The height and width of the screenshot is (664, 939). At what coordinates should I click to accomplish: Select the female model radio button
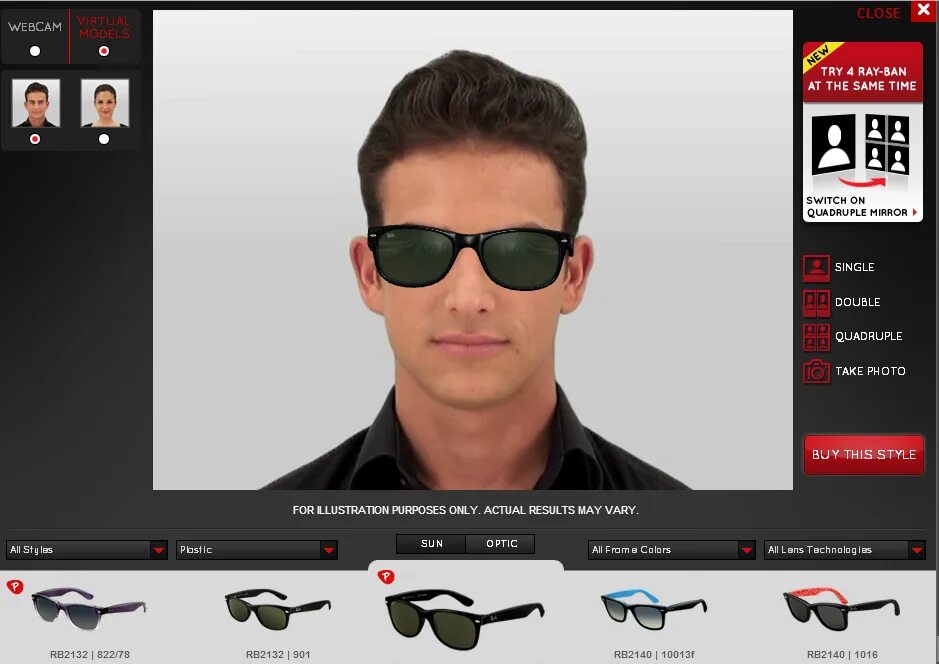(x=104, y=139)
